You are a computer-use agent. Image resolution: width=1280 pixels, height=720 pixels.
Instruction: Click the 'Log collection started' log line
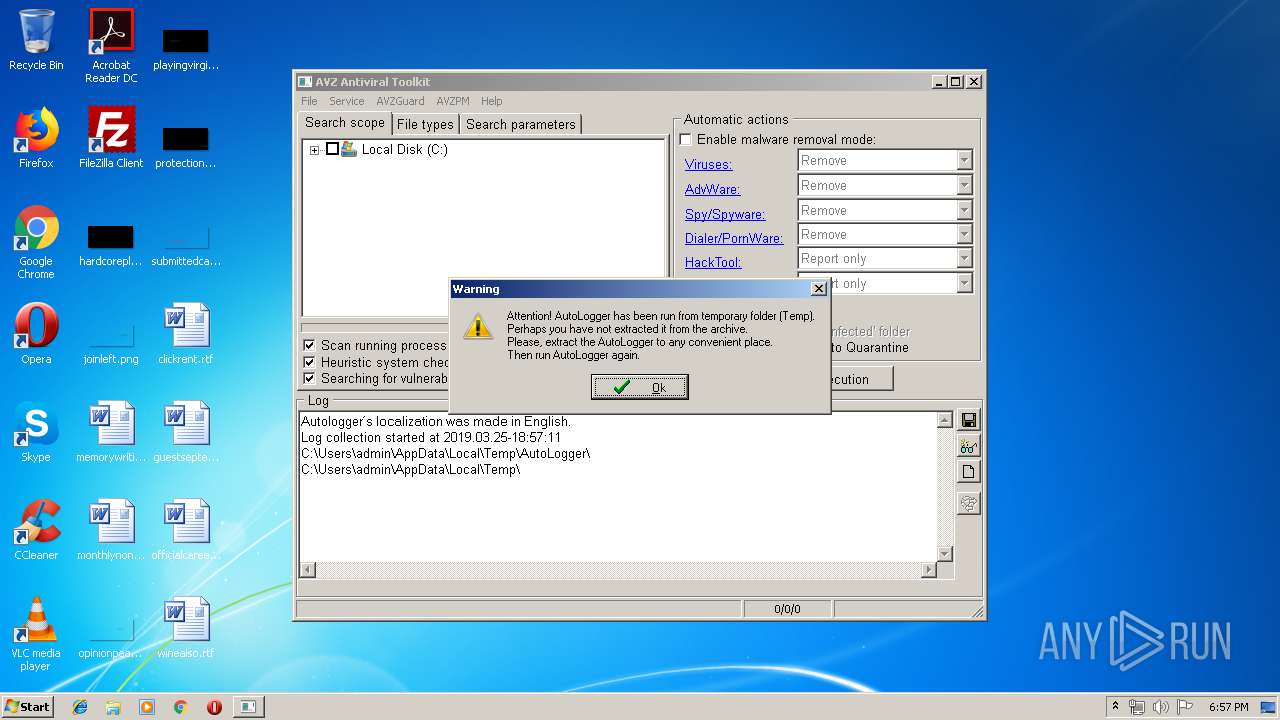(x=431, y=437)
